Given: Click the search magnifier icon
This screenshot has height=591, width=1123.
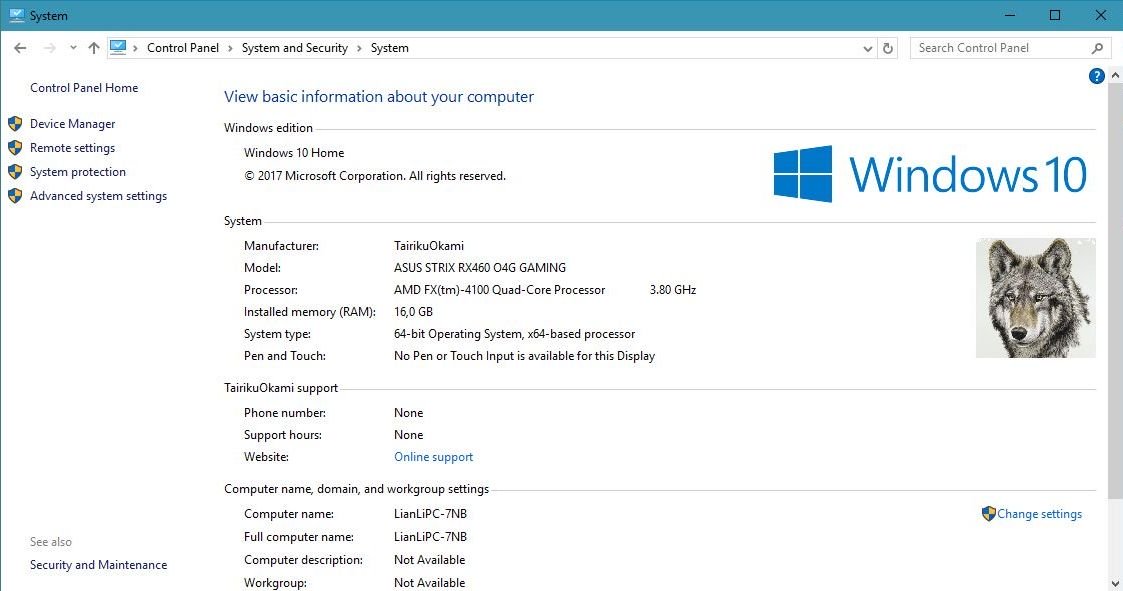Looking at the screenshot, I should pos(1097,48).
